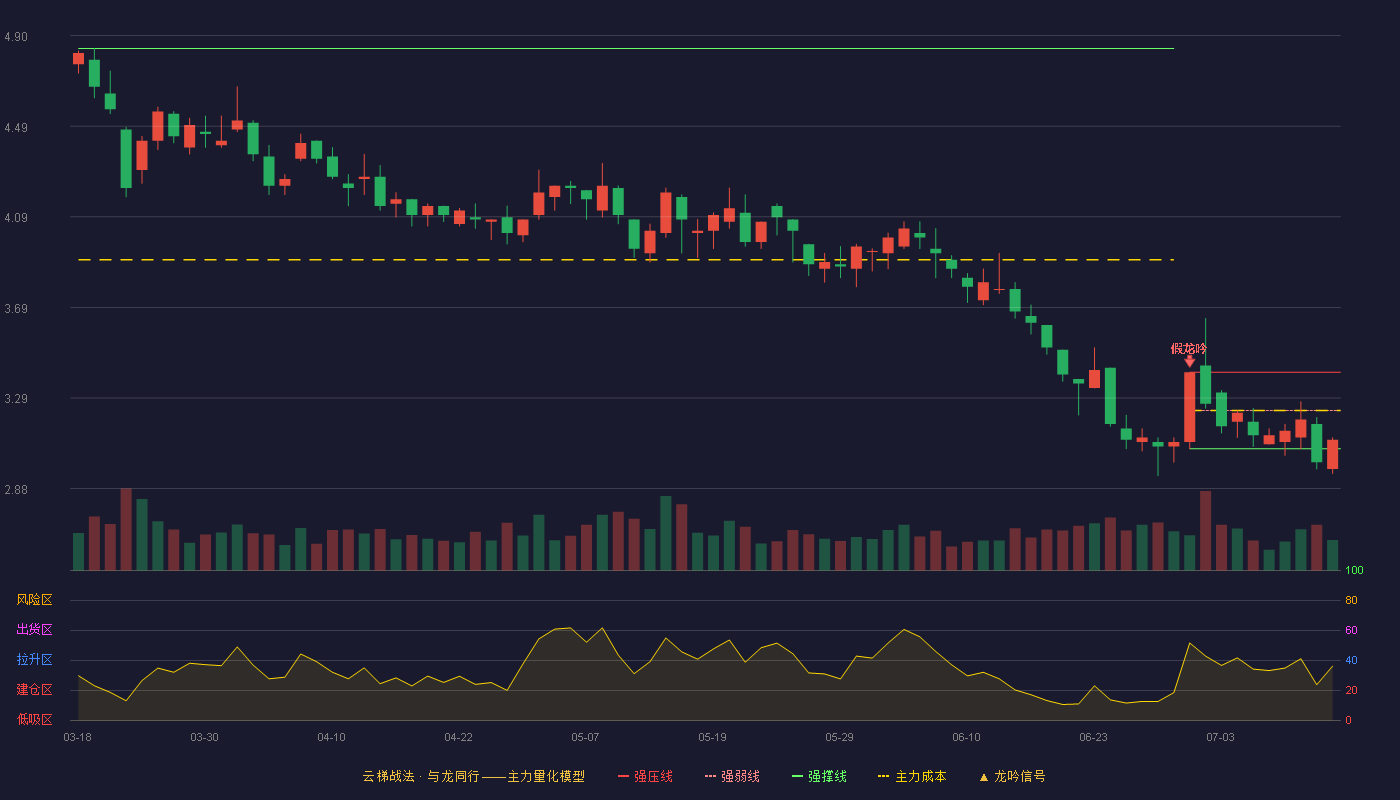Screen dimensions: 1400x800
Task: Select the 风险区 zone label
Action: (x=34, y=600)
